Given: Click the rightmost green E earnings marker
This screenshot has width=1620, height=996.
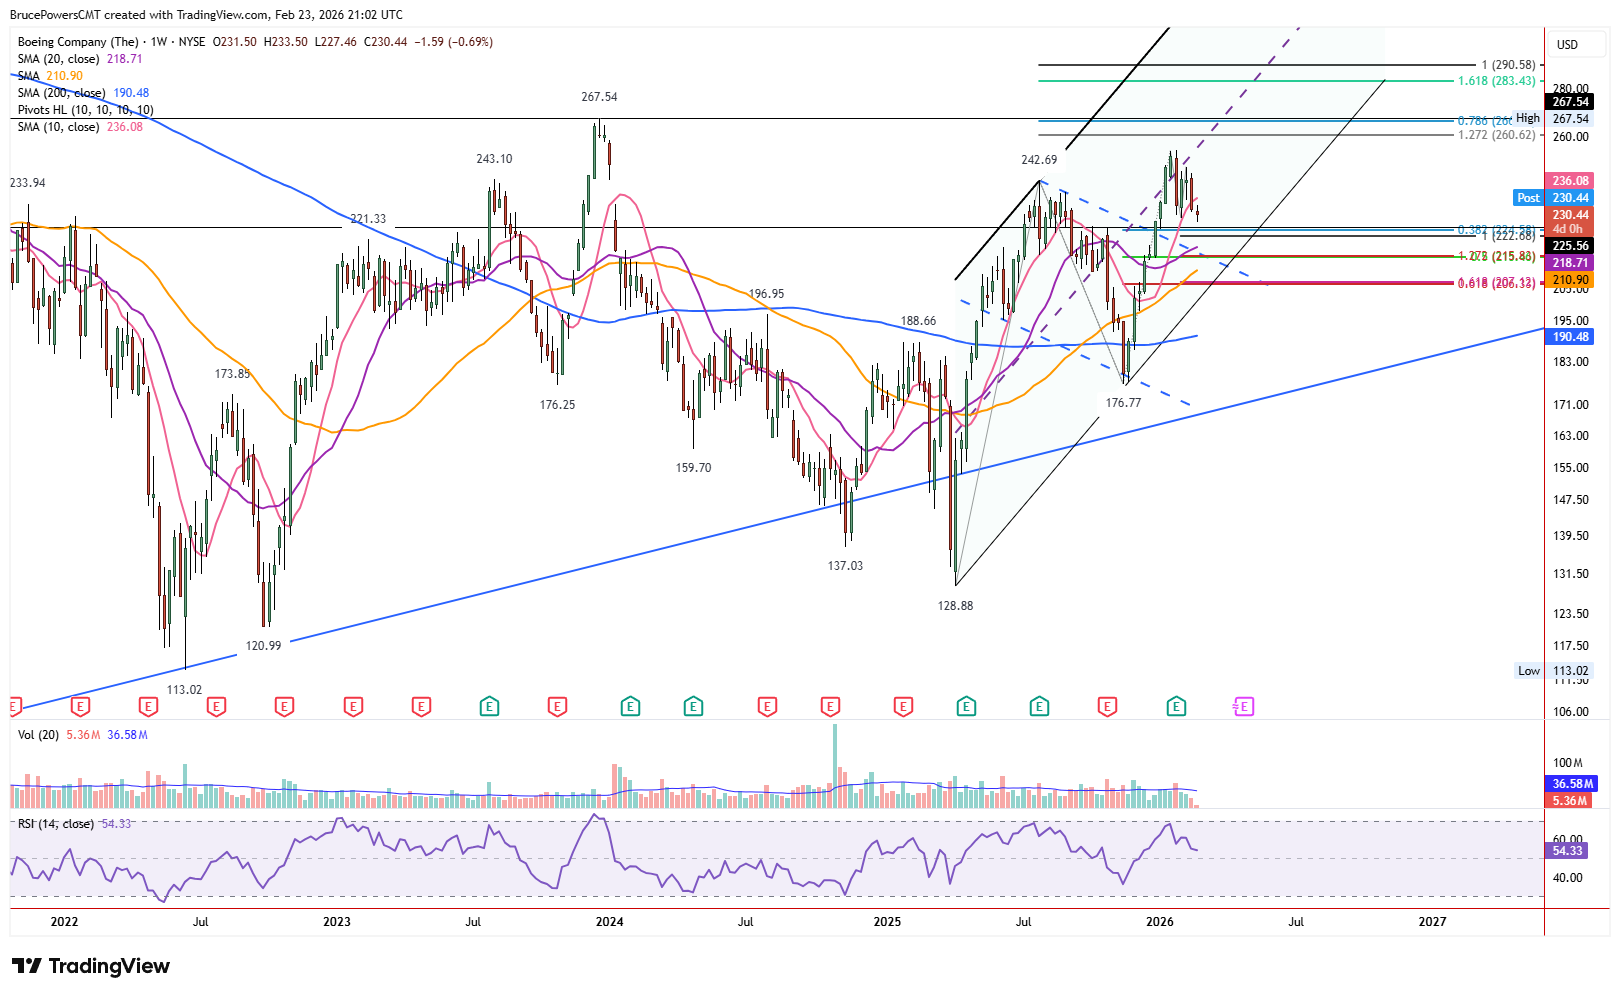Looking at the screenshot, I should point(1176,707).
